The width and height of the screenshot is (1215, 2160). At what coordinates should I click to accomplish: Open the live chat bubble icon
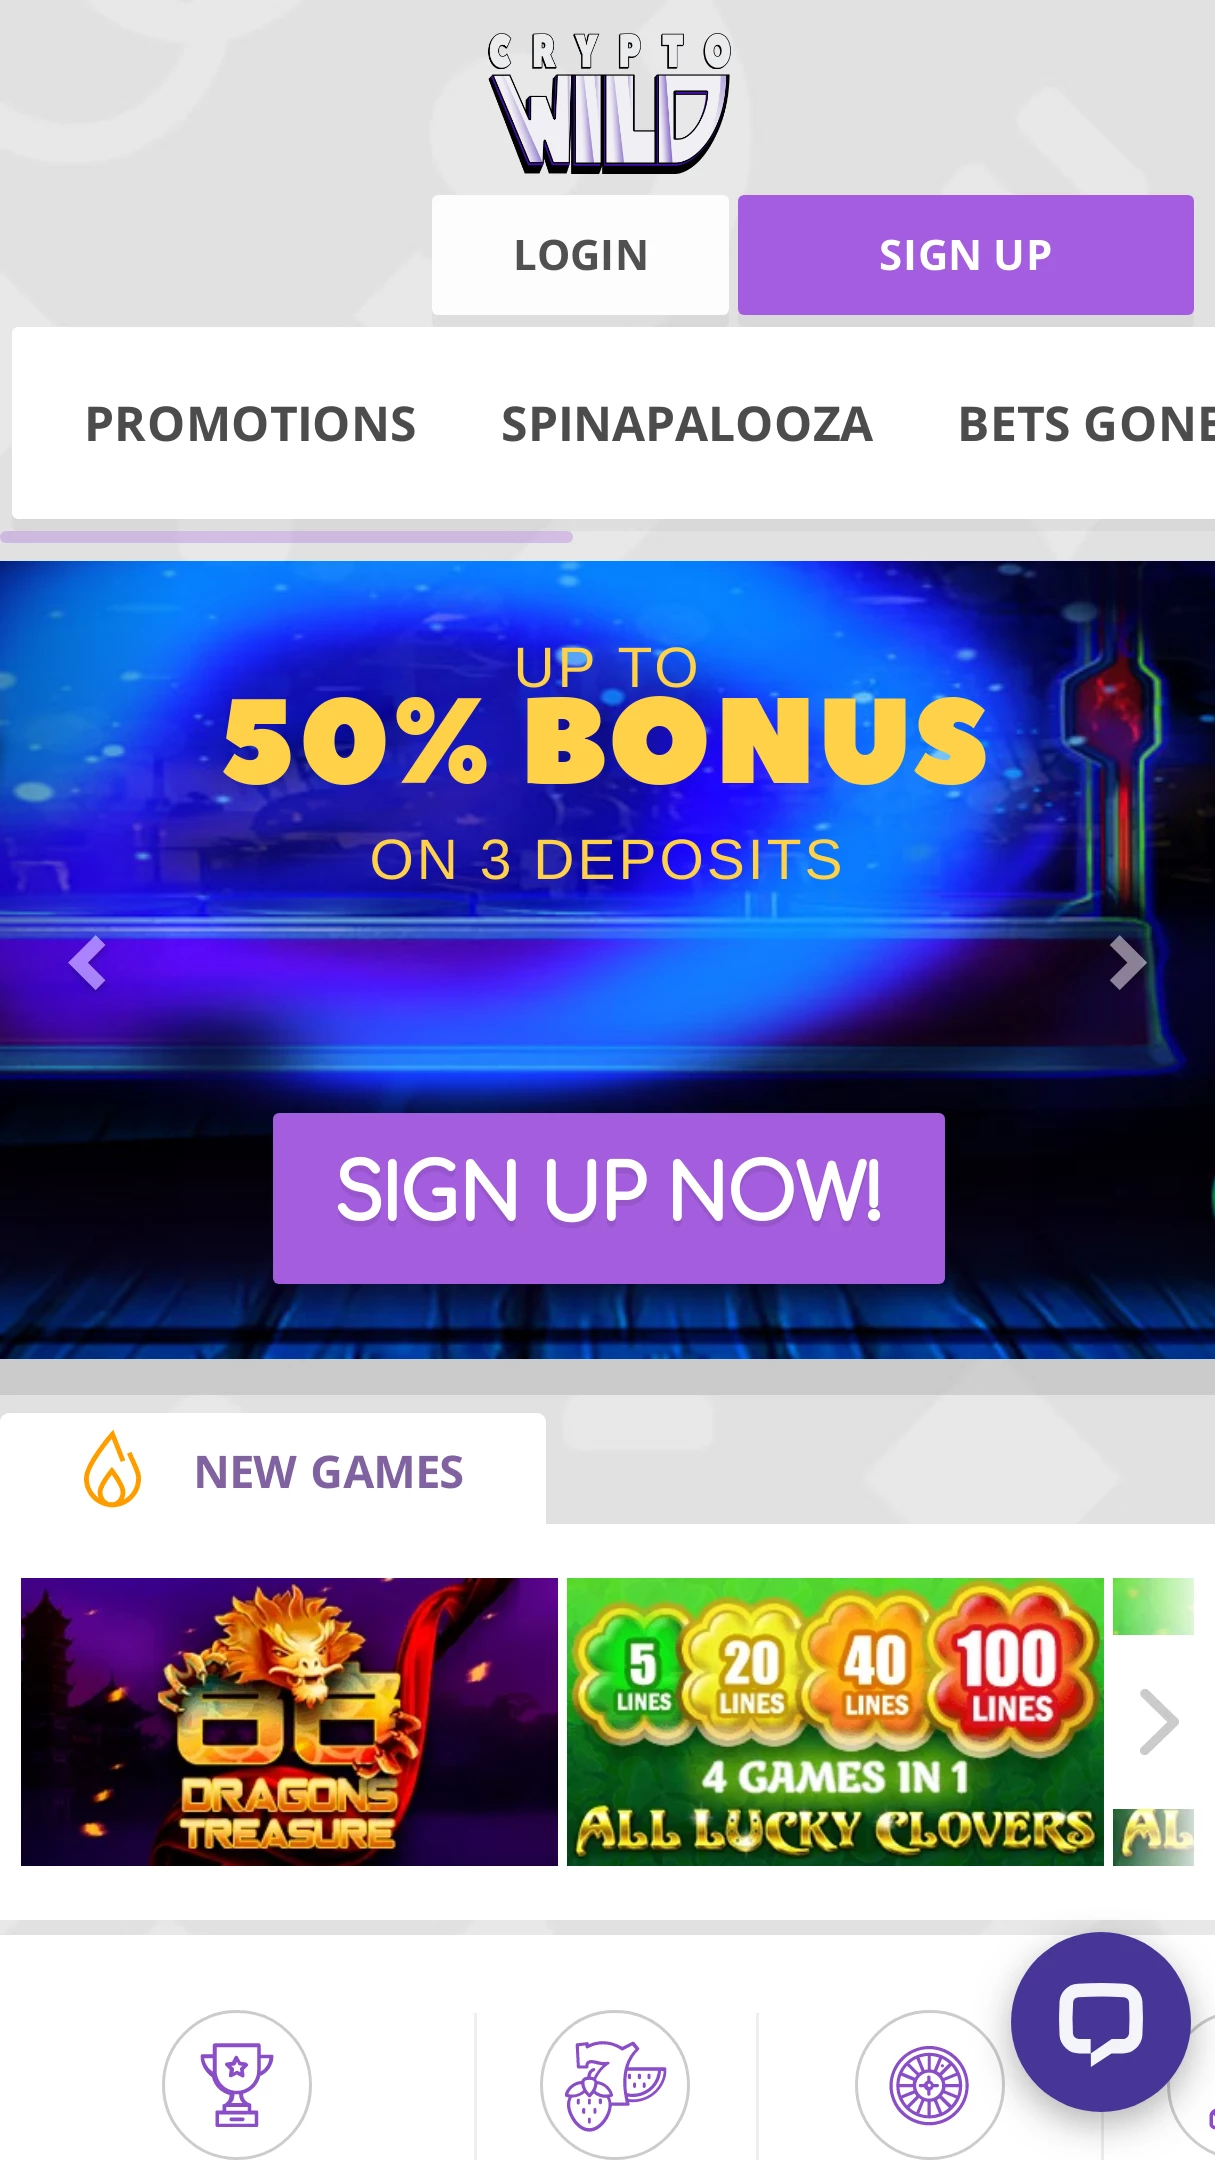click(x=1100, y=2022)
